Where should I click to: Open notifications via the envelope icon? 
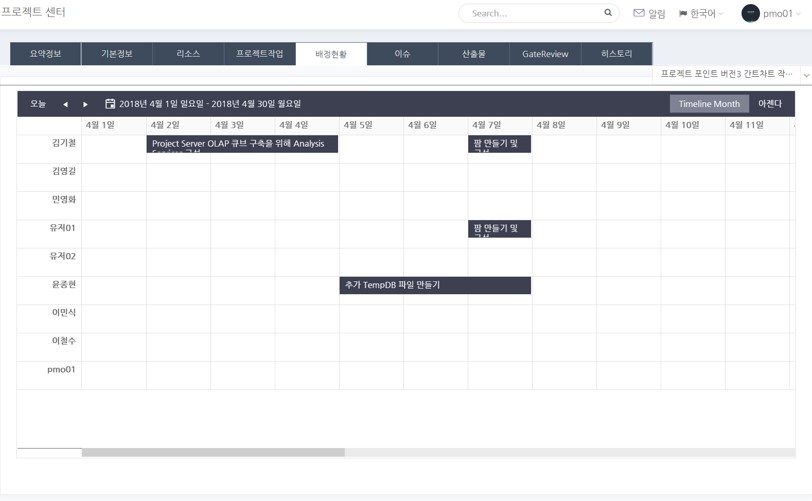click(x=639, y=13)
